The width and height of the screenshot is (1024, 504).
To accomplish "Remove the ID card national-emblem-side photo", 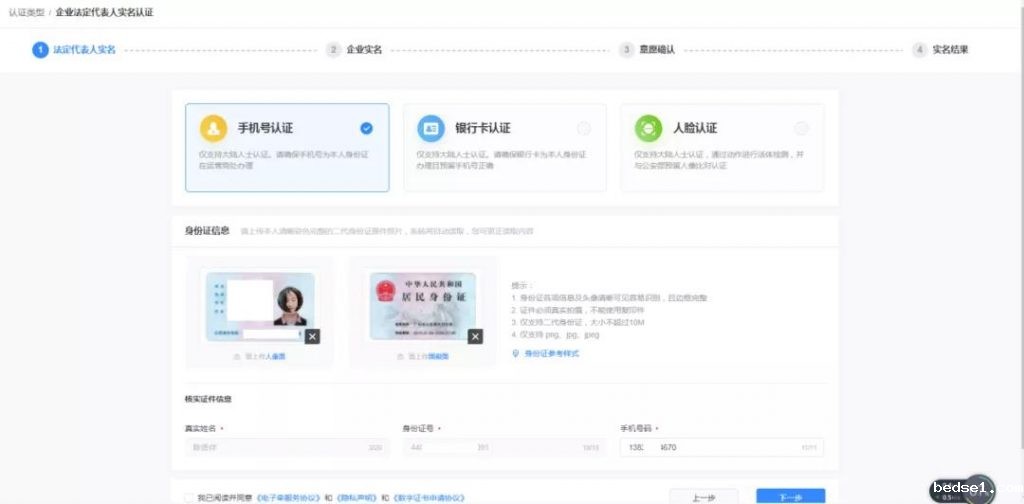I will tap(475, 337).
